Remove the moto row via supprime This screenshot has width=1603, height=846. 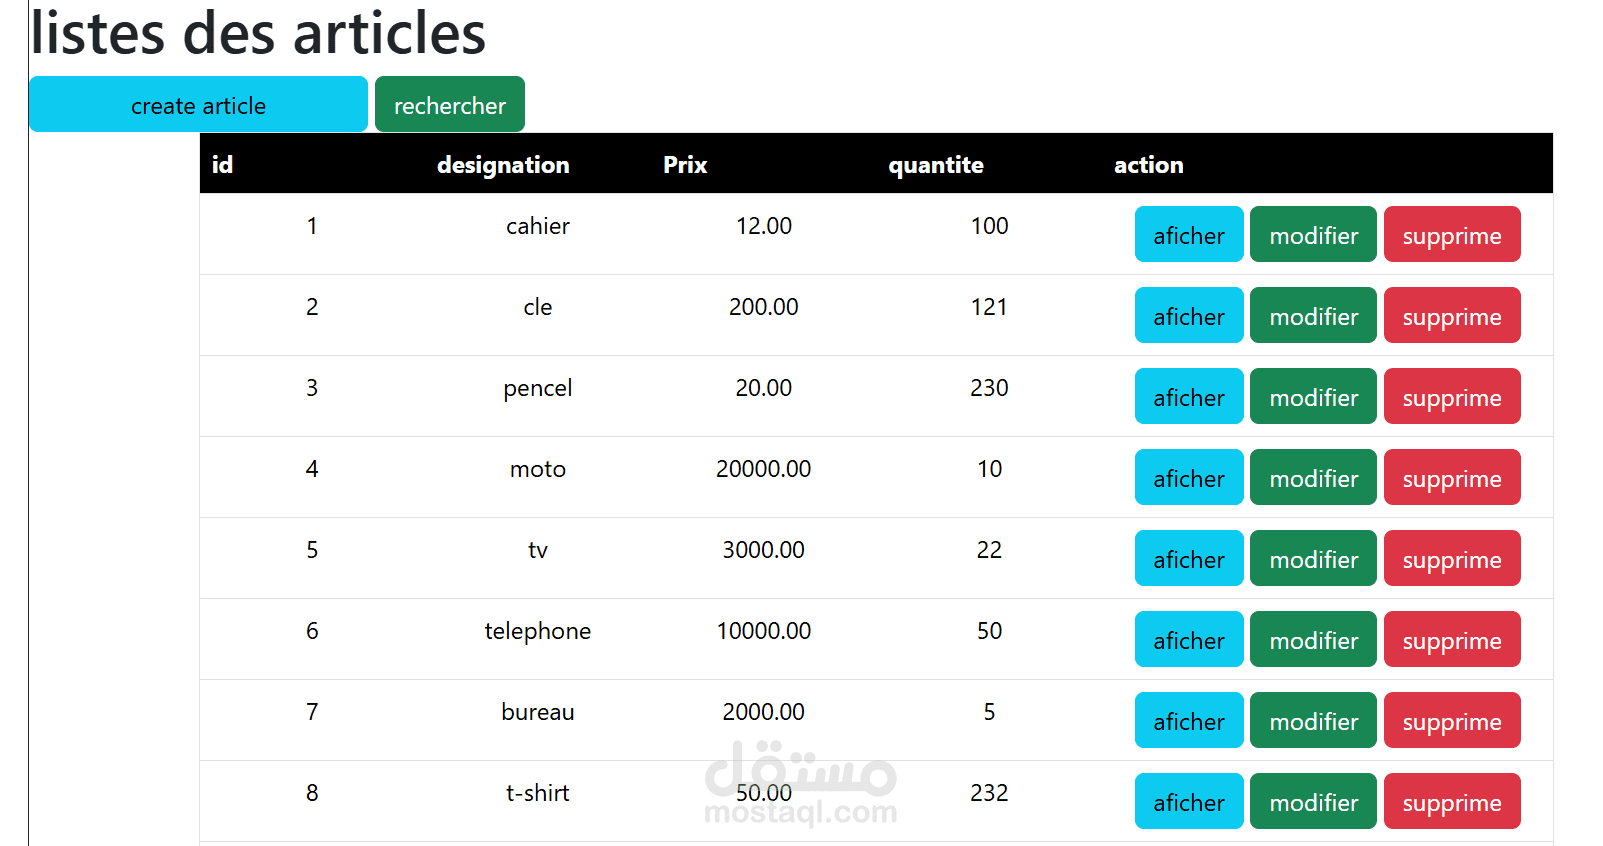click(1452, 478)
